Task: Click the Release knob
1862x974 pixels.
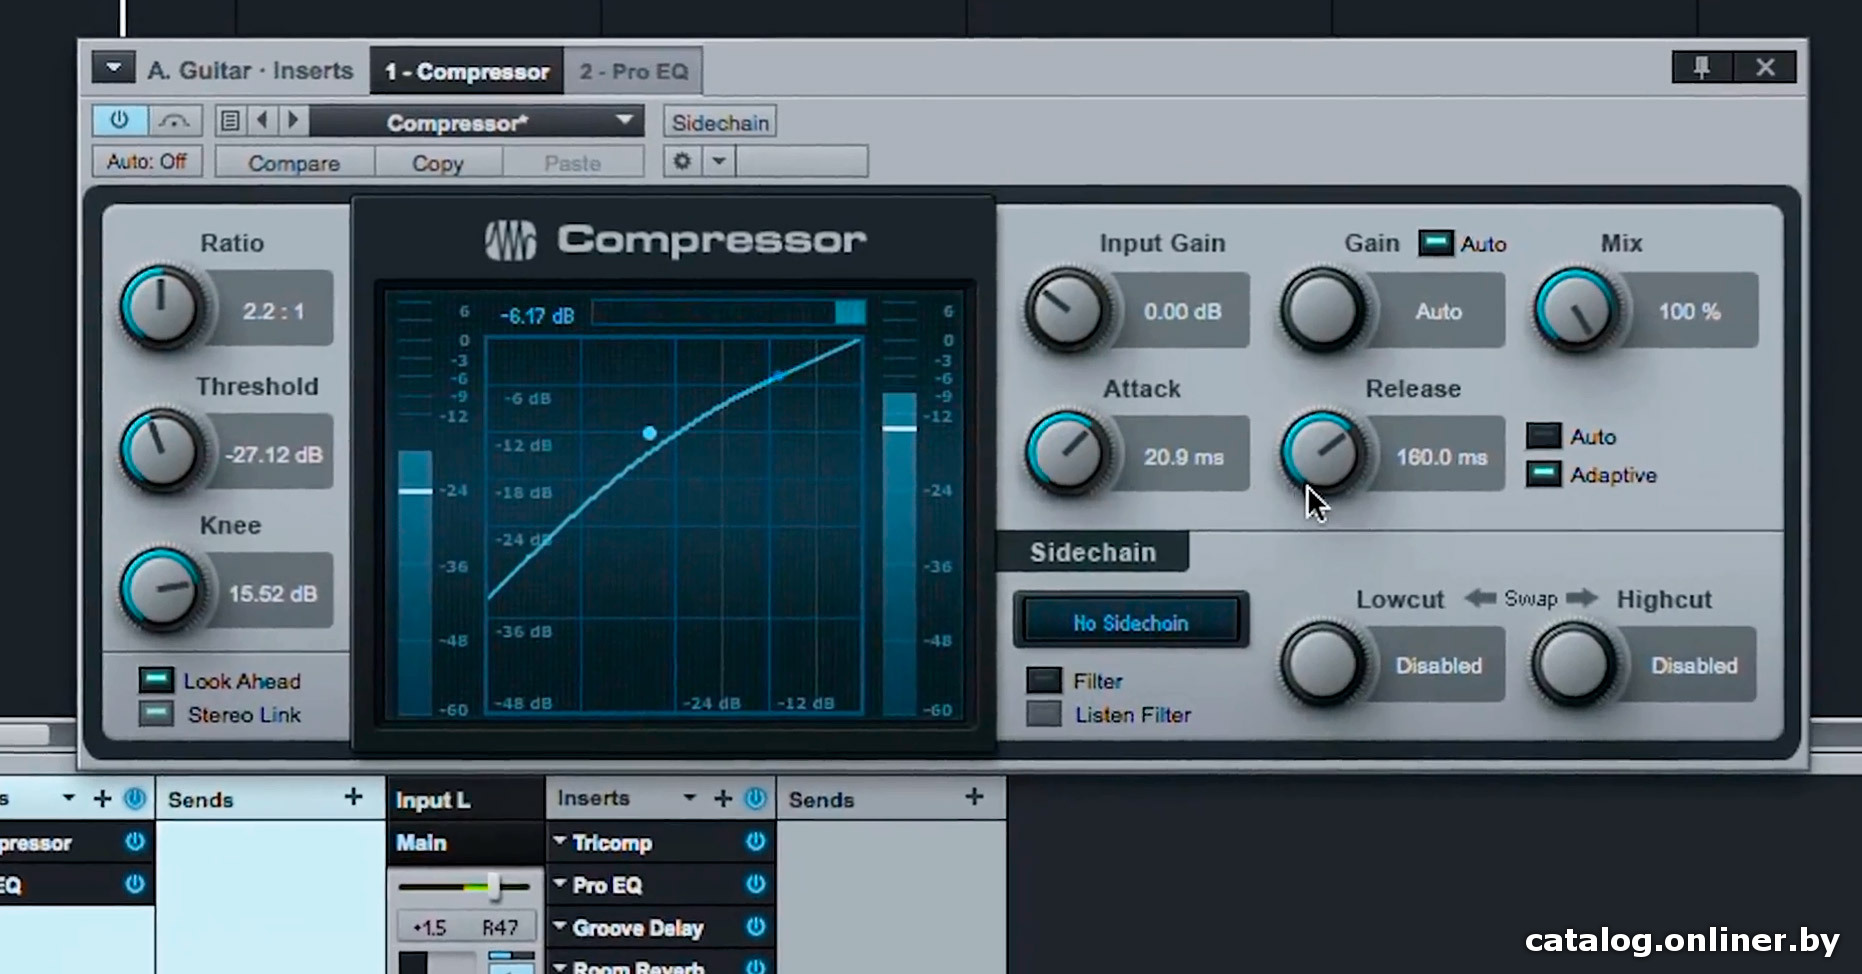Action: [x=1322, y=453]
